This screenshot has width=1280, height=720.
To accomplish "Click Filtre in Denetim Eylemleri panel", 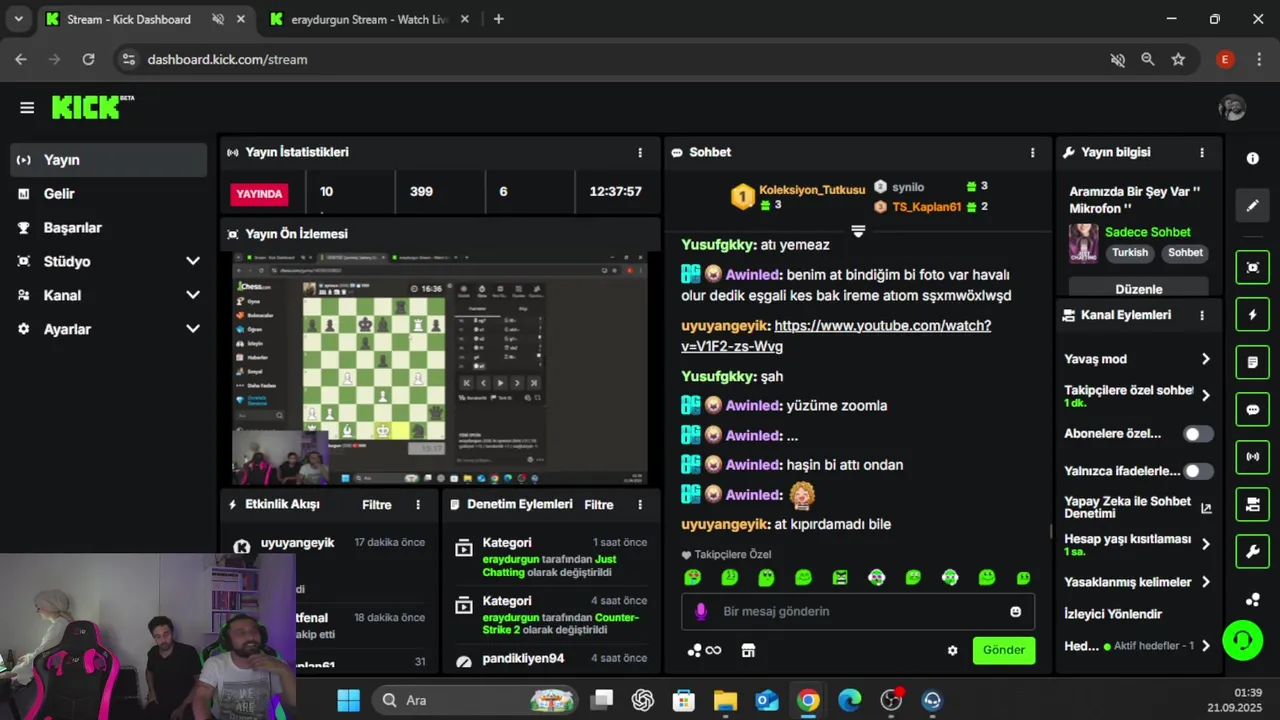I will (x=599, y=505).
